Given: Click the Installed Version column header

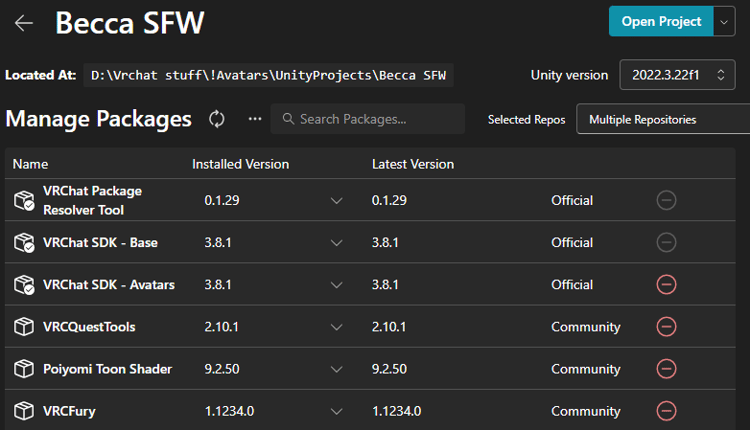Looking at the screenshot, I should [240, 164].
